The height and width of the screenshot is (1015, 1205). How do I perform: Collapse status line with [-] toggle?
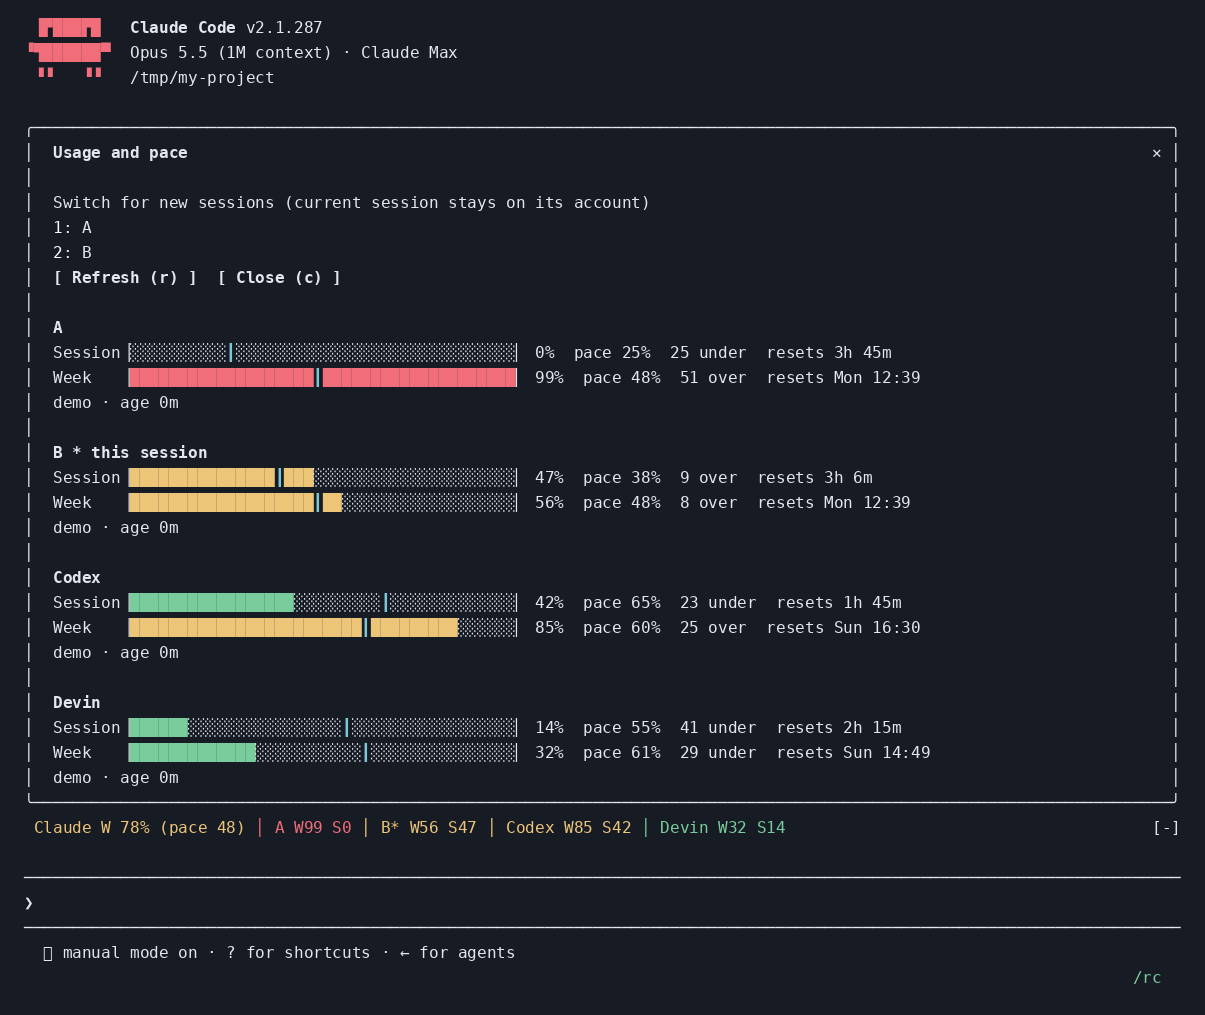pos(1166,828)
